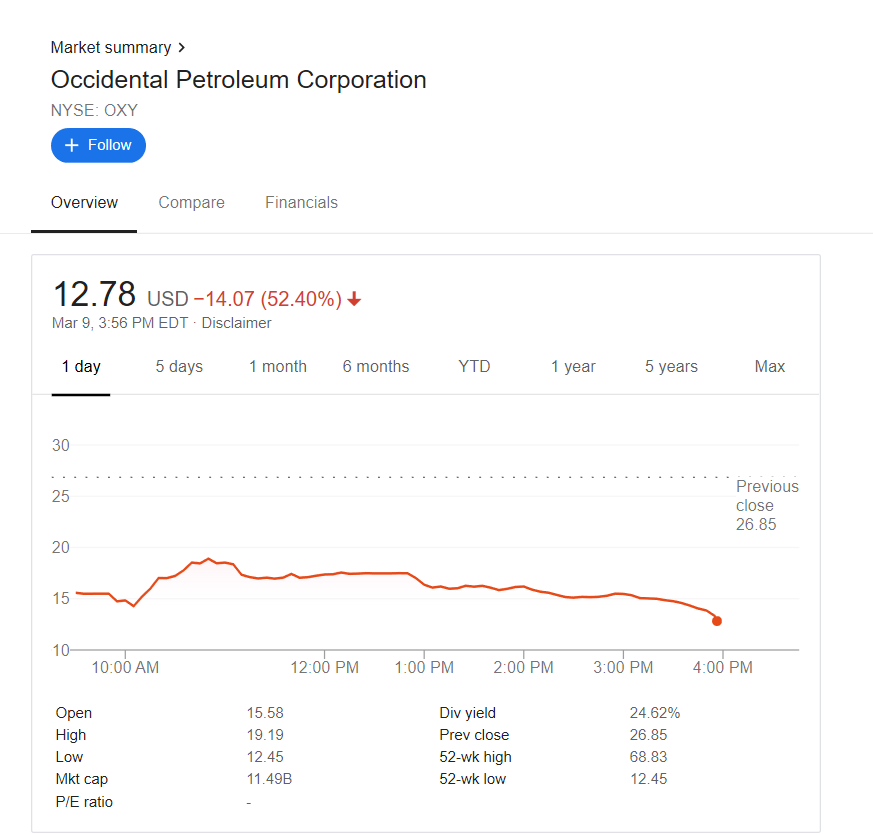Click the plus icon in Follow button

[x=71, y=145]
